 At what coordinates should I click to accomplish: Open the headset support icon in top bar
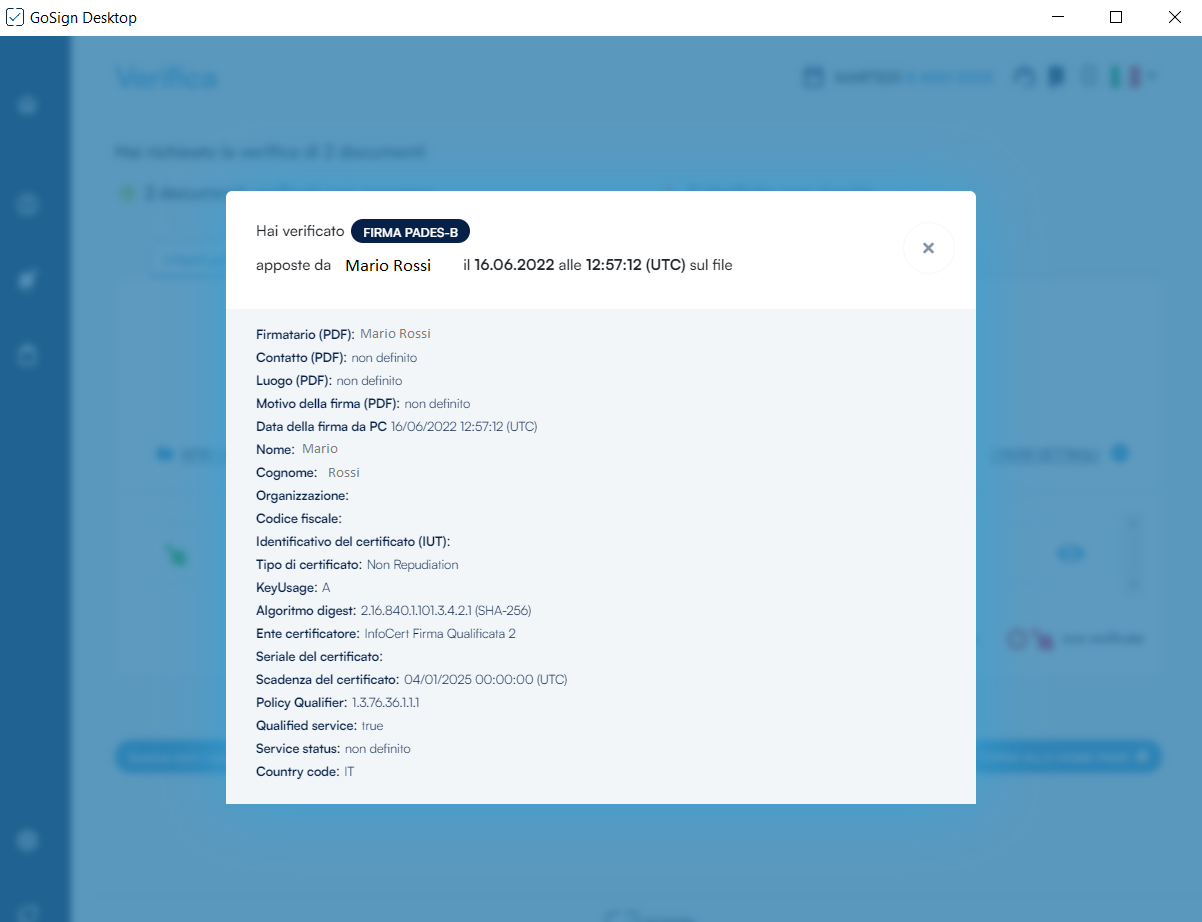1024,77
